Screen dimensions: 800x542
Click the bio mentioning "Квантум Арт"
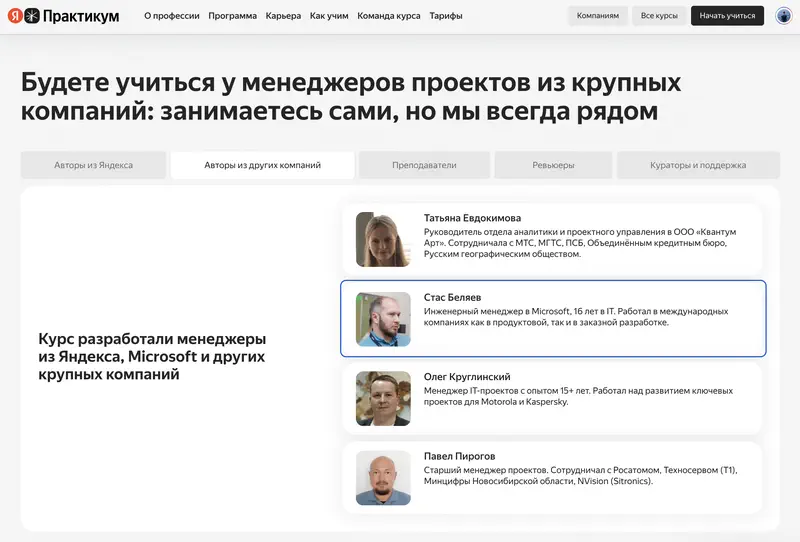tap(580, 243)
